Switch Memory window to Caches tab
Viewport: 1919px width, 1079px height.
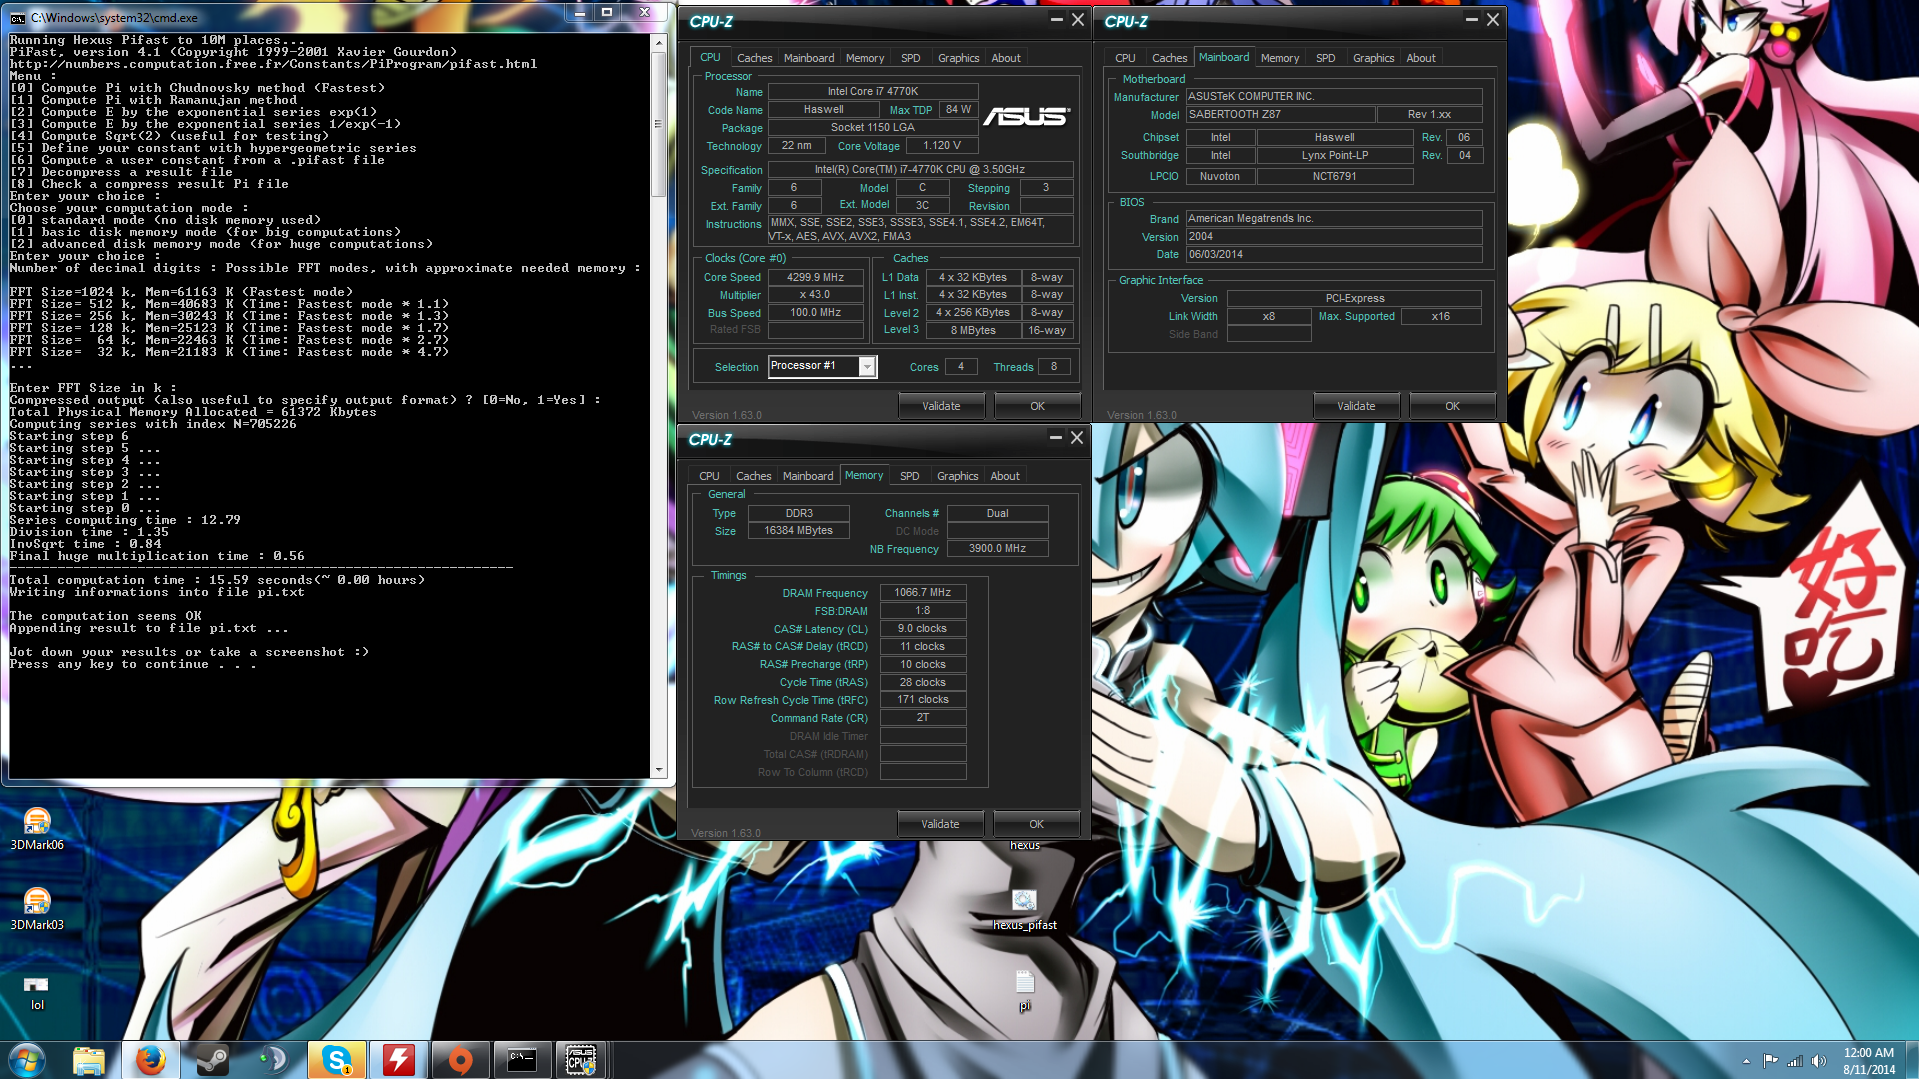click(753, 476)
